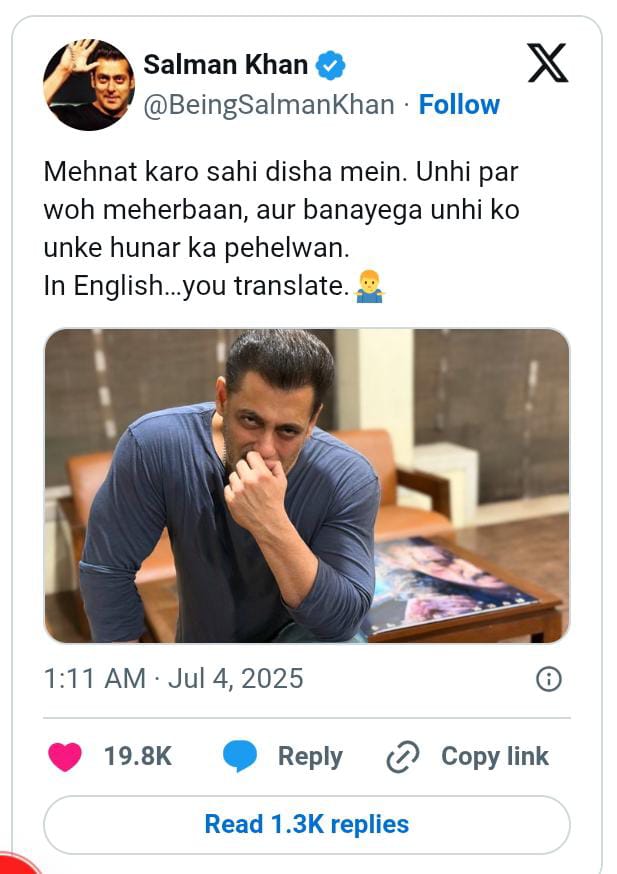Open the embedded tweet photo
The height and width of the screenshot is (874, 617).
[x=306, y=486]
